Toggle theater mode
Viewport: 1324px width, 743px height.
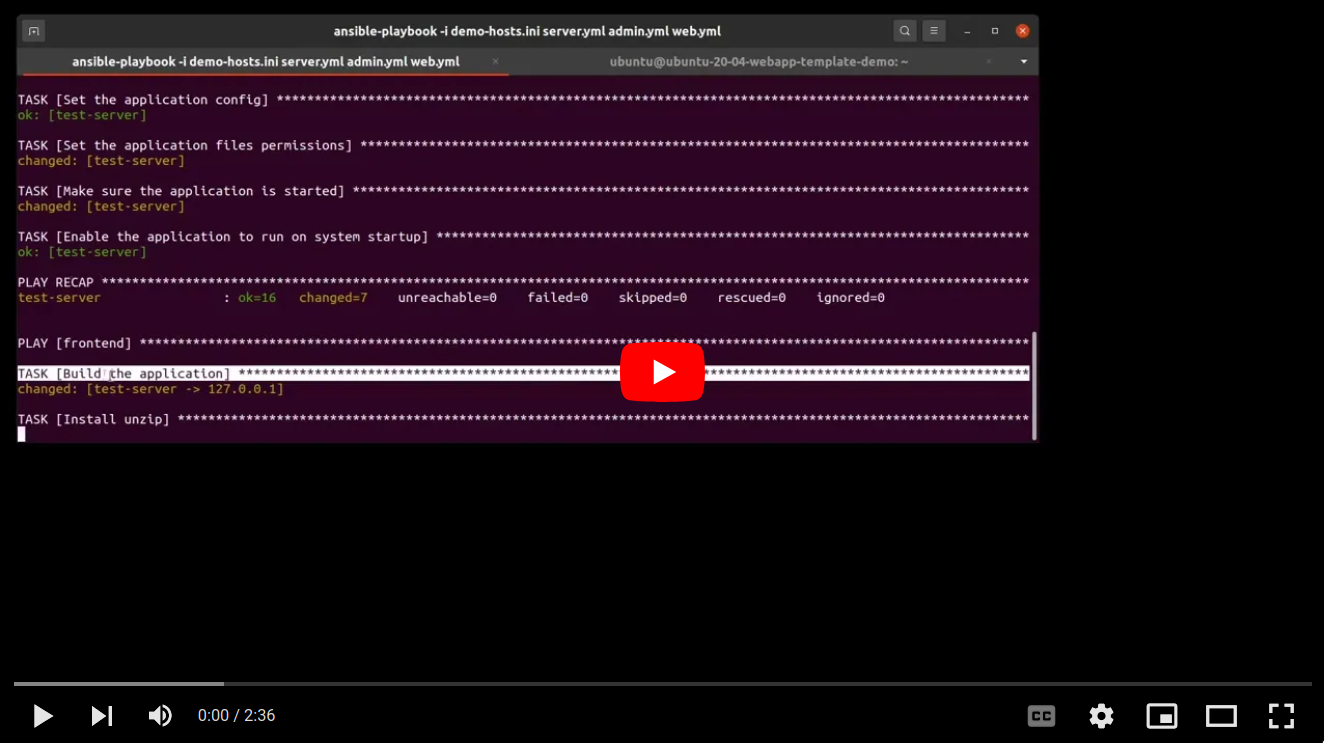(1221, 716)
